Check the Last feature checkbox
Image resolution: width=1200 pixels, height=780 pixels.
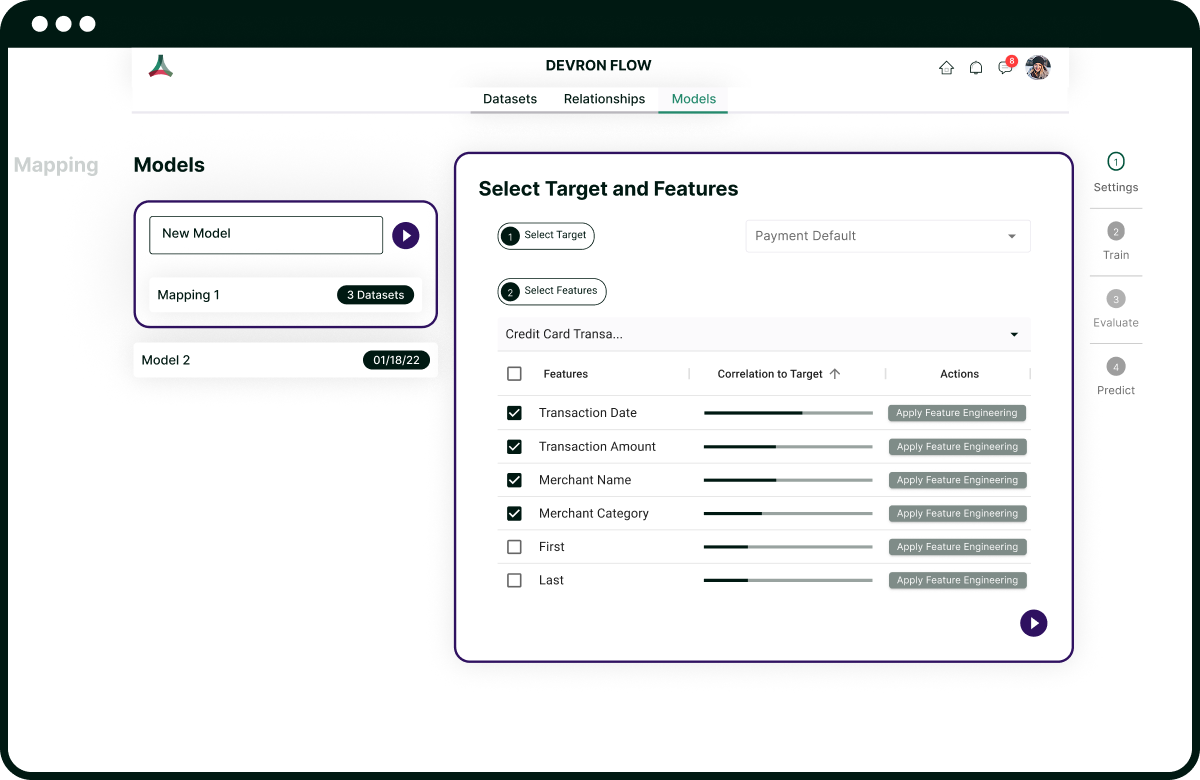tap(514, 580)
